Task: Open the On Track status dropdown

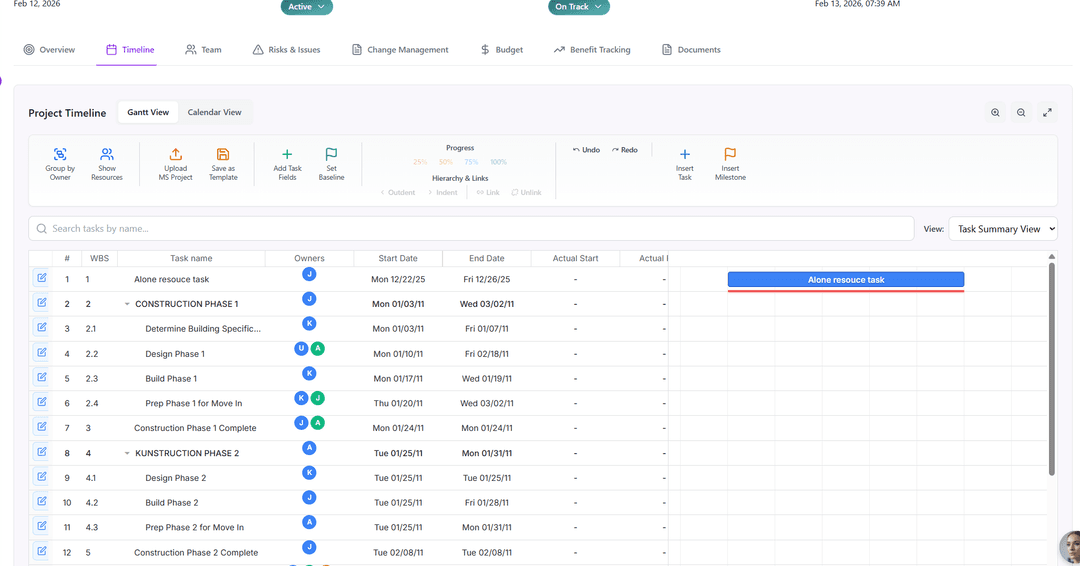Action: [579, 7]
